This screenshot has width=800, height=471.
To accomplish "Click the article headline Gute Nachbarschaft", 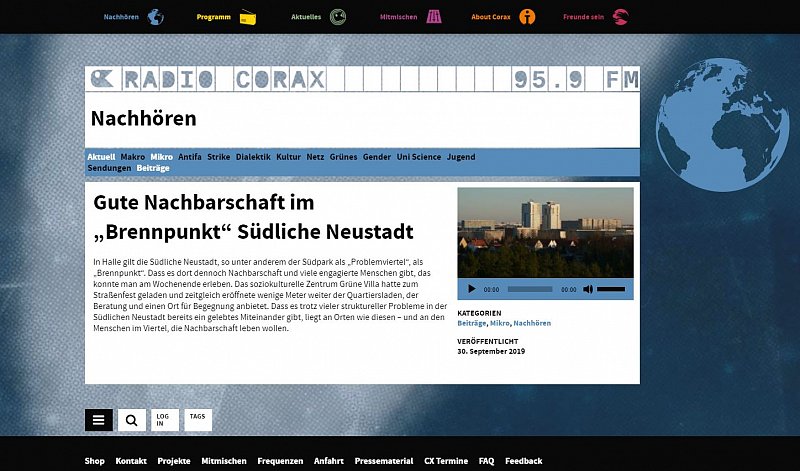I will pyautogui.click(x=254, y=217).
